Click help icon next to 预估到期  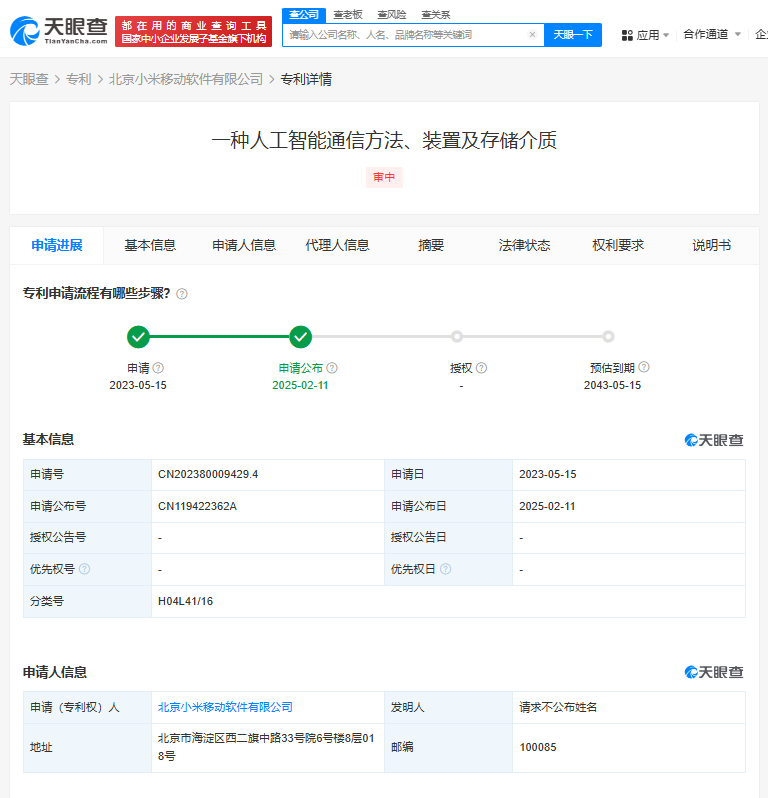tap(643, 368)
